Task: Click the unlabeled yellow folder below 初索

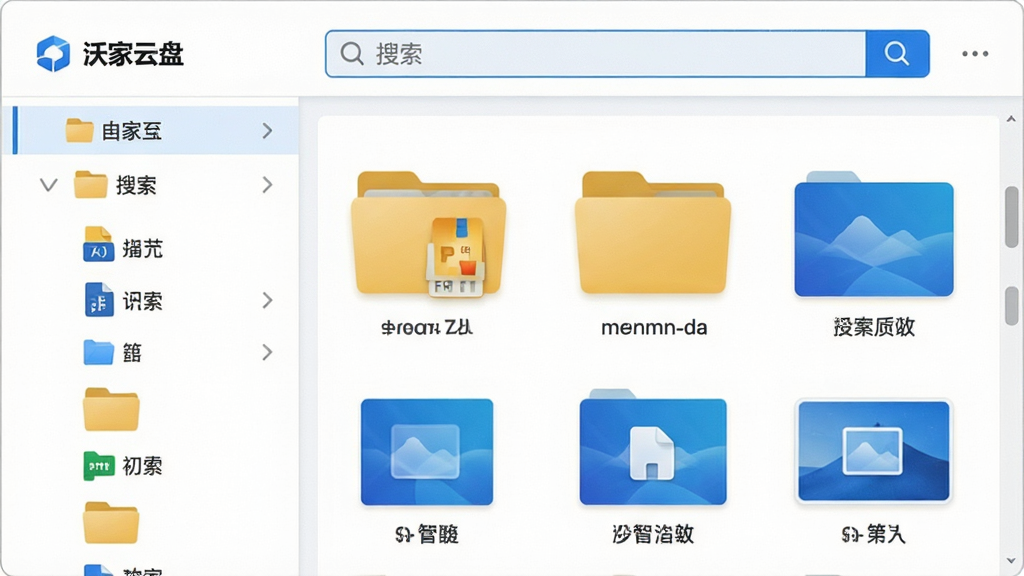Action: click(111, 523)
